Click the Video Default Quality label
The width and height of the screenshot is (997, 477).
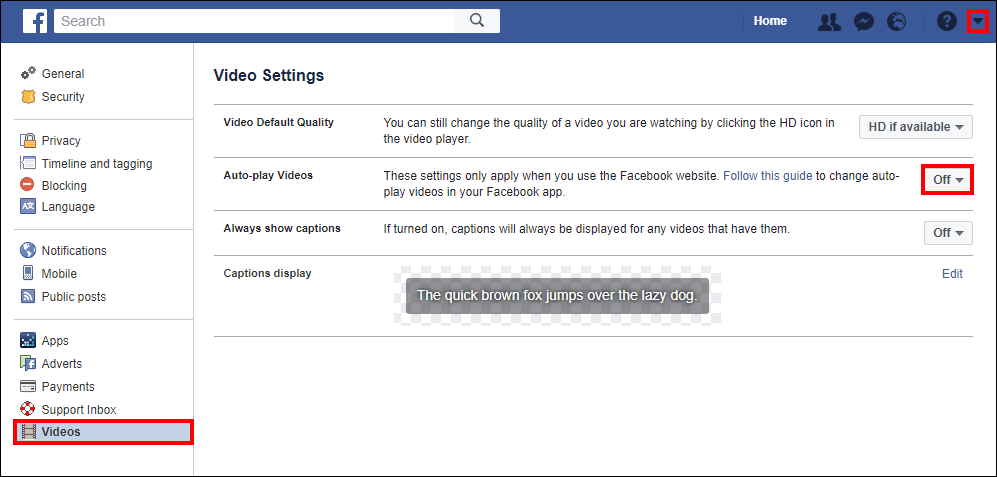278,122
